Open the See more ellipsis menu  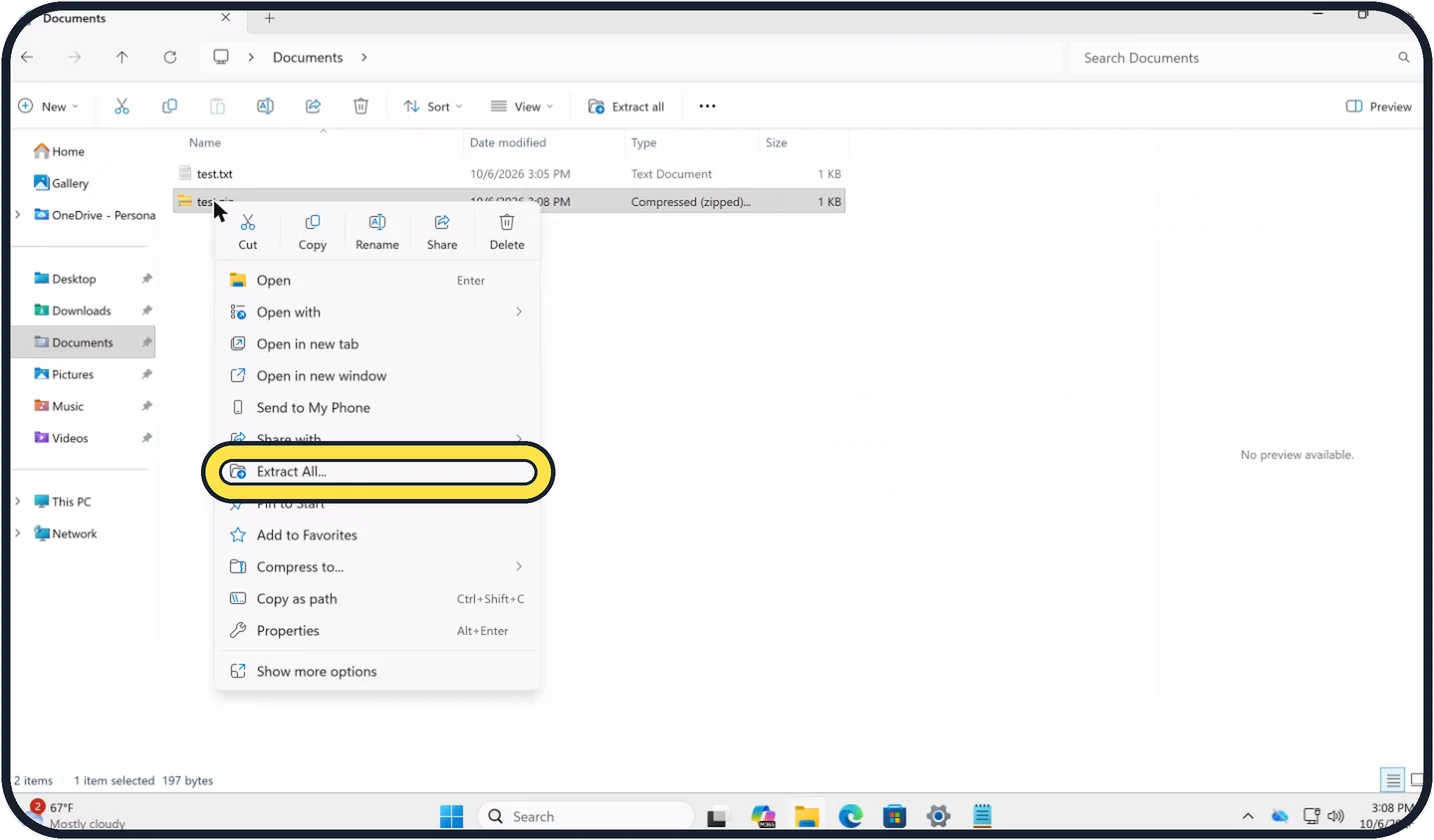point(707,106)
